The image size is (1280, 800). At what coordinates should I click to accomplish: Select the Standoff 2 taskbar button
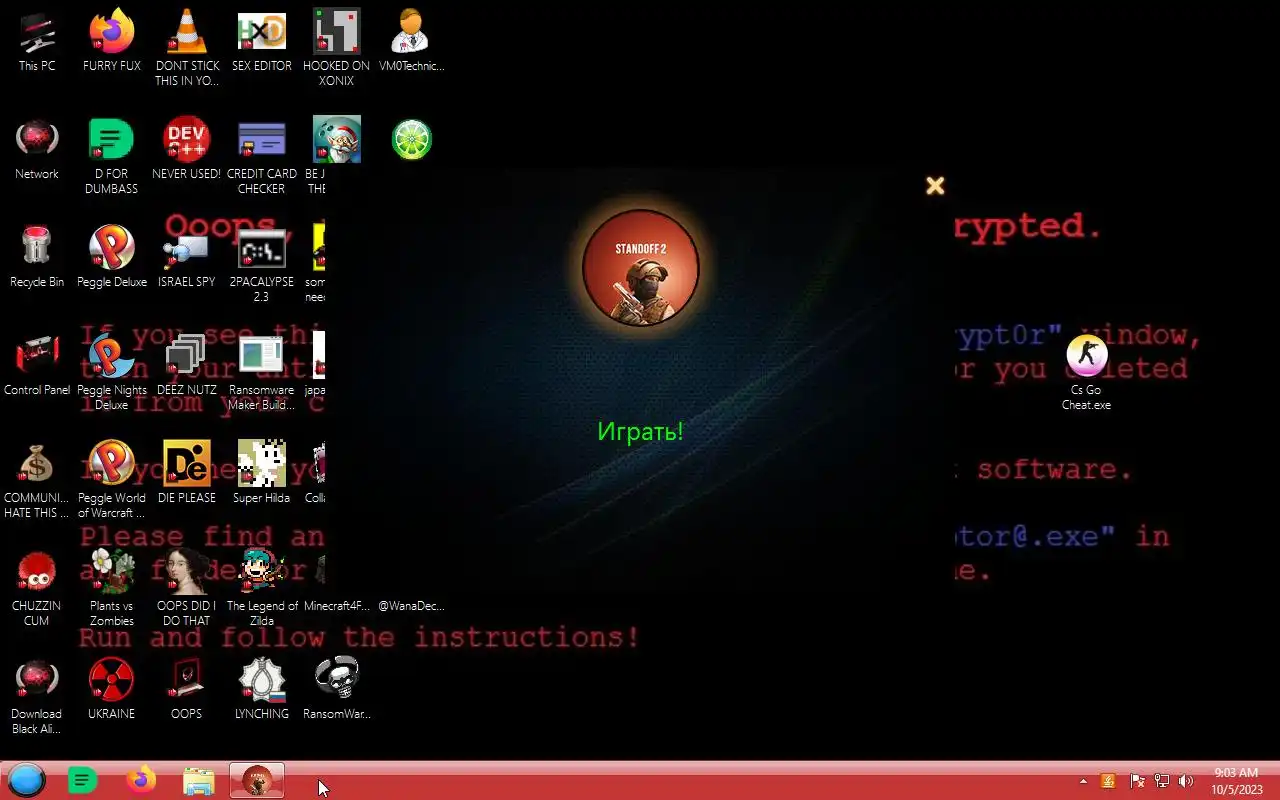[x=257, y=780]
